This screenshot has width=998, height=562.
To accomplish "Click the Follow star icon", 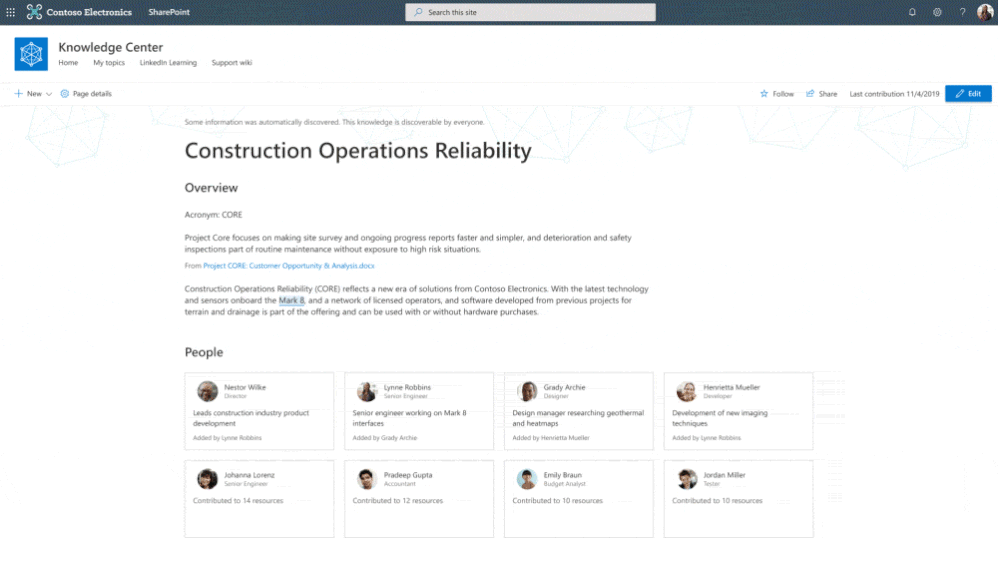I will 764,94.
